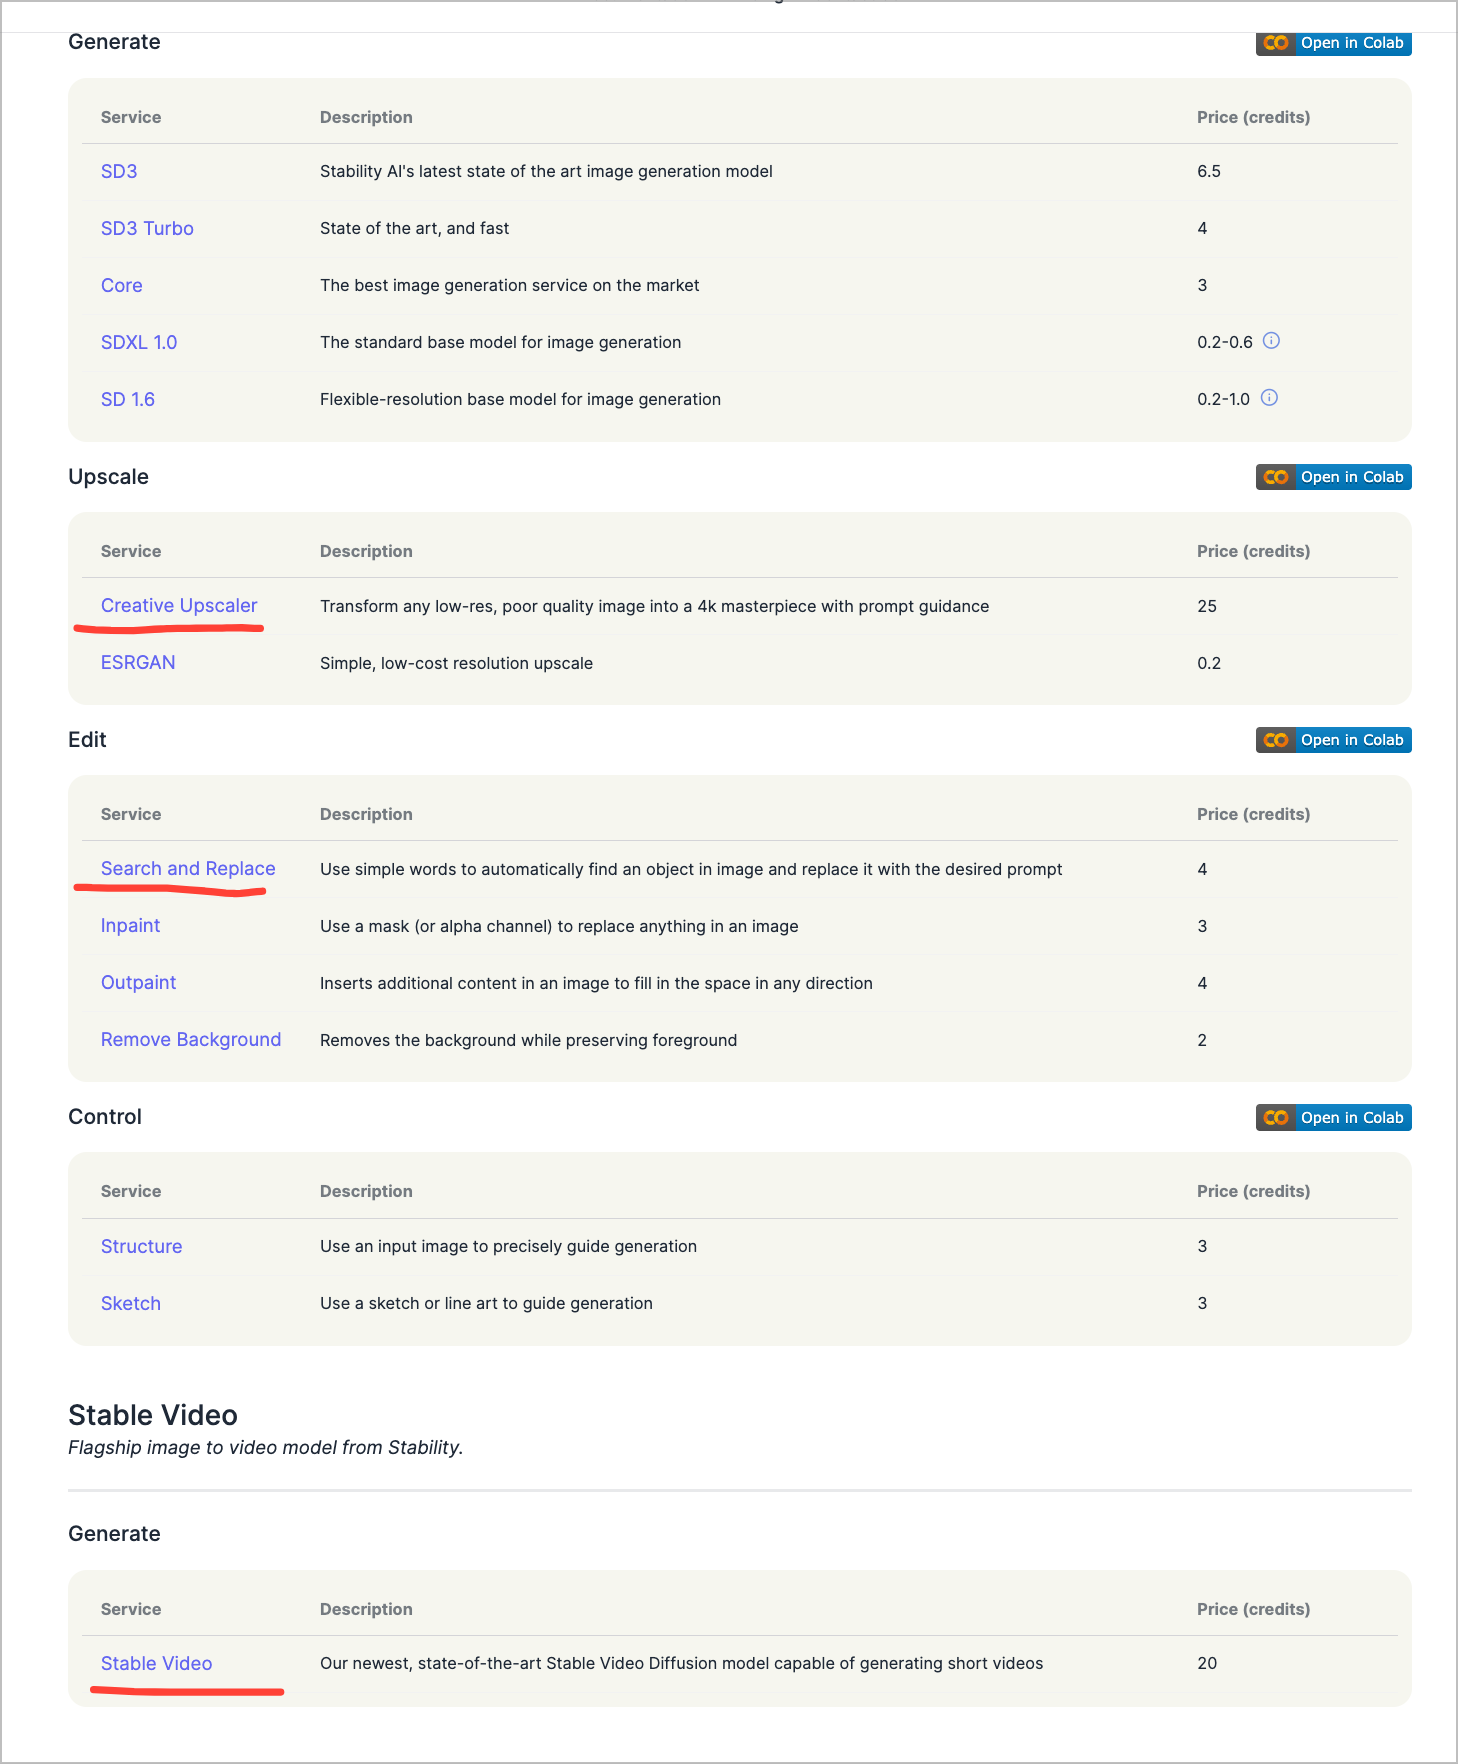Open the SD3 Turbo service link

pyautogui.click(x=147, y=228)
